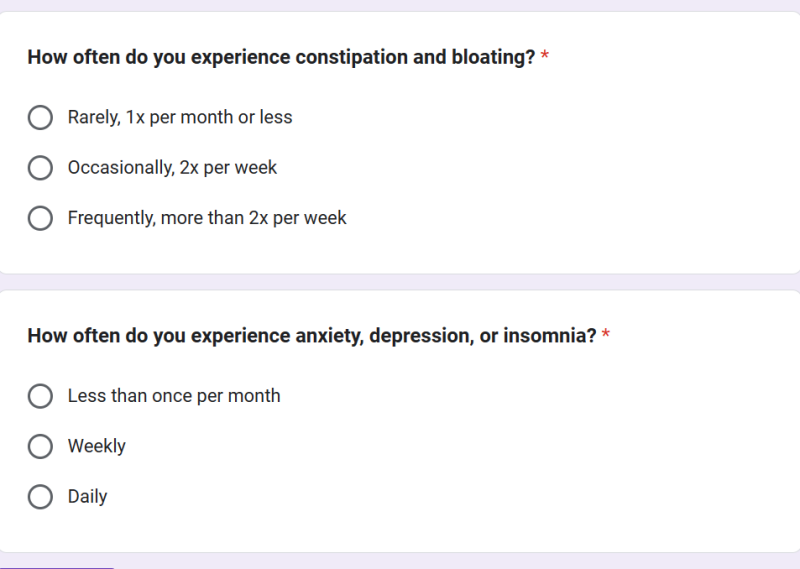Click the "Less than once per month" option text
The width and height of the screenshot is (800, 569).
[x=174, y=397]
